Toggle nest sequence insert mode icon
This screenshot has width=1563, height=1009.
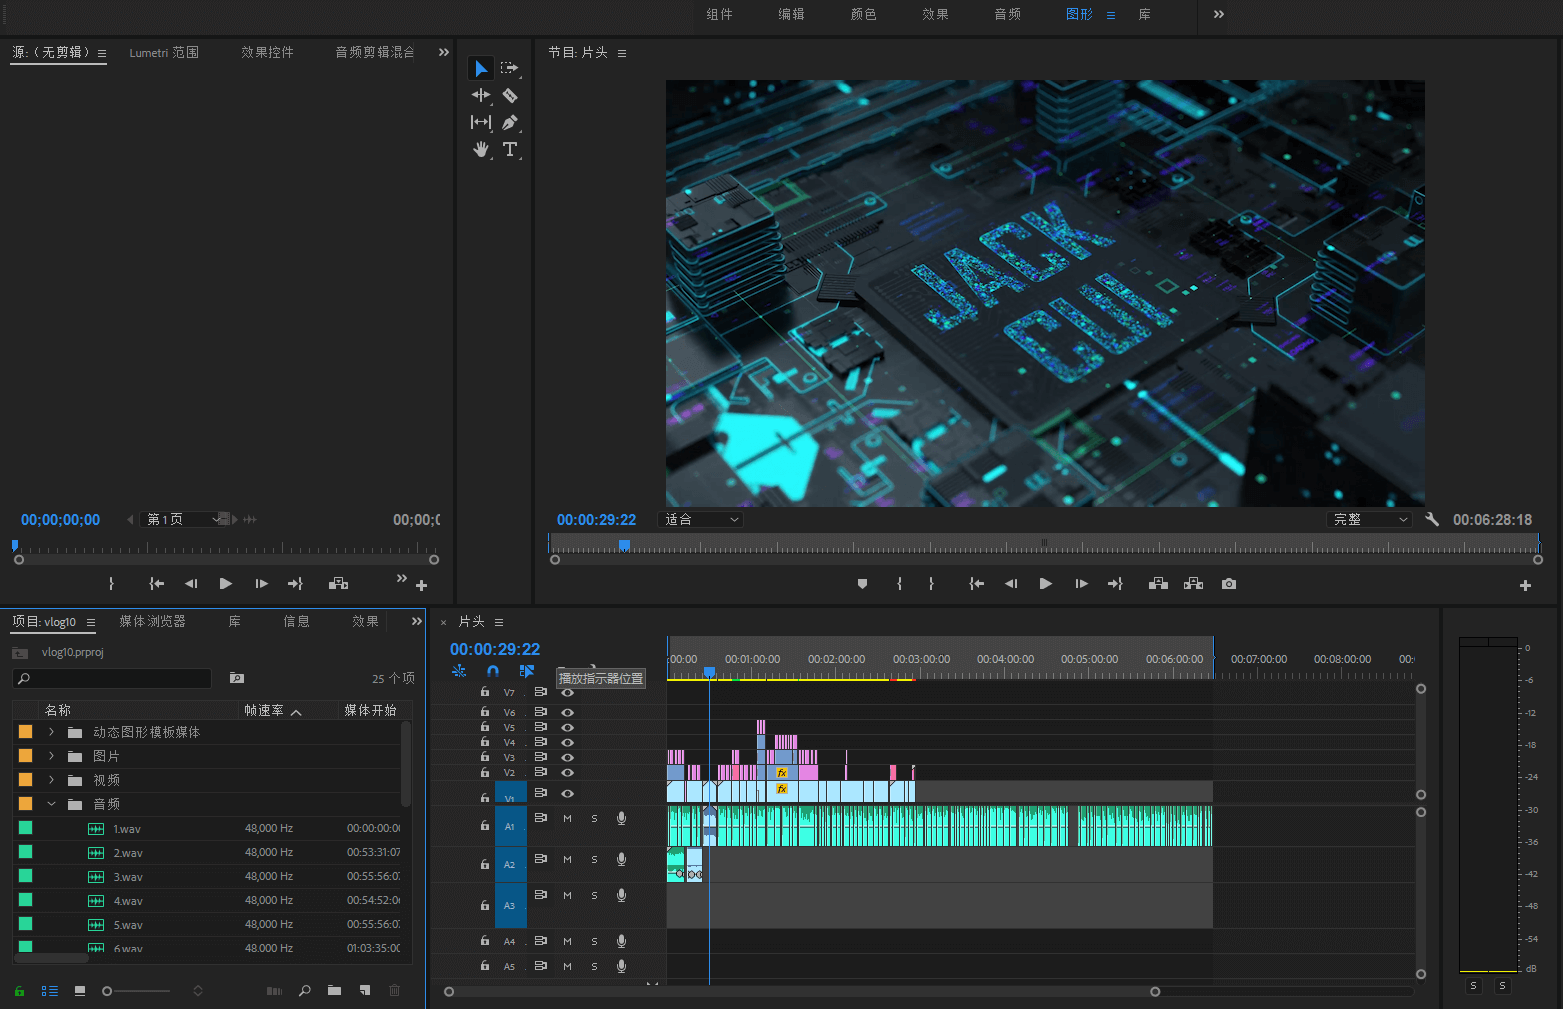coord(459,671)
